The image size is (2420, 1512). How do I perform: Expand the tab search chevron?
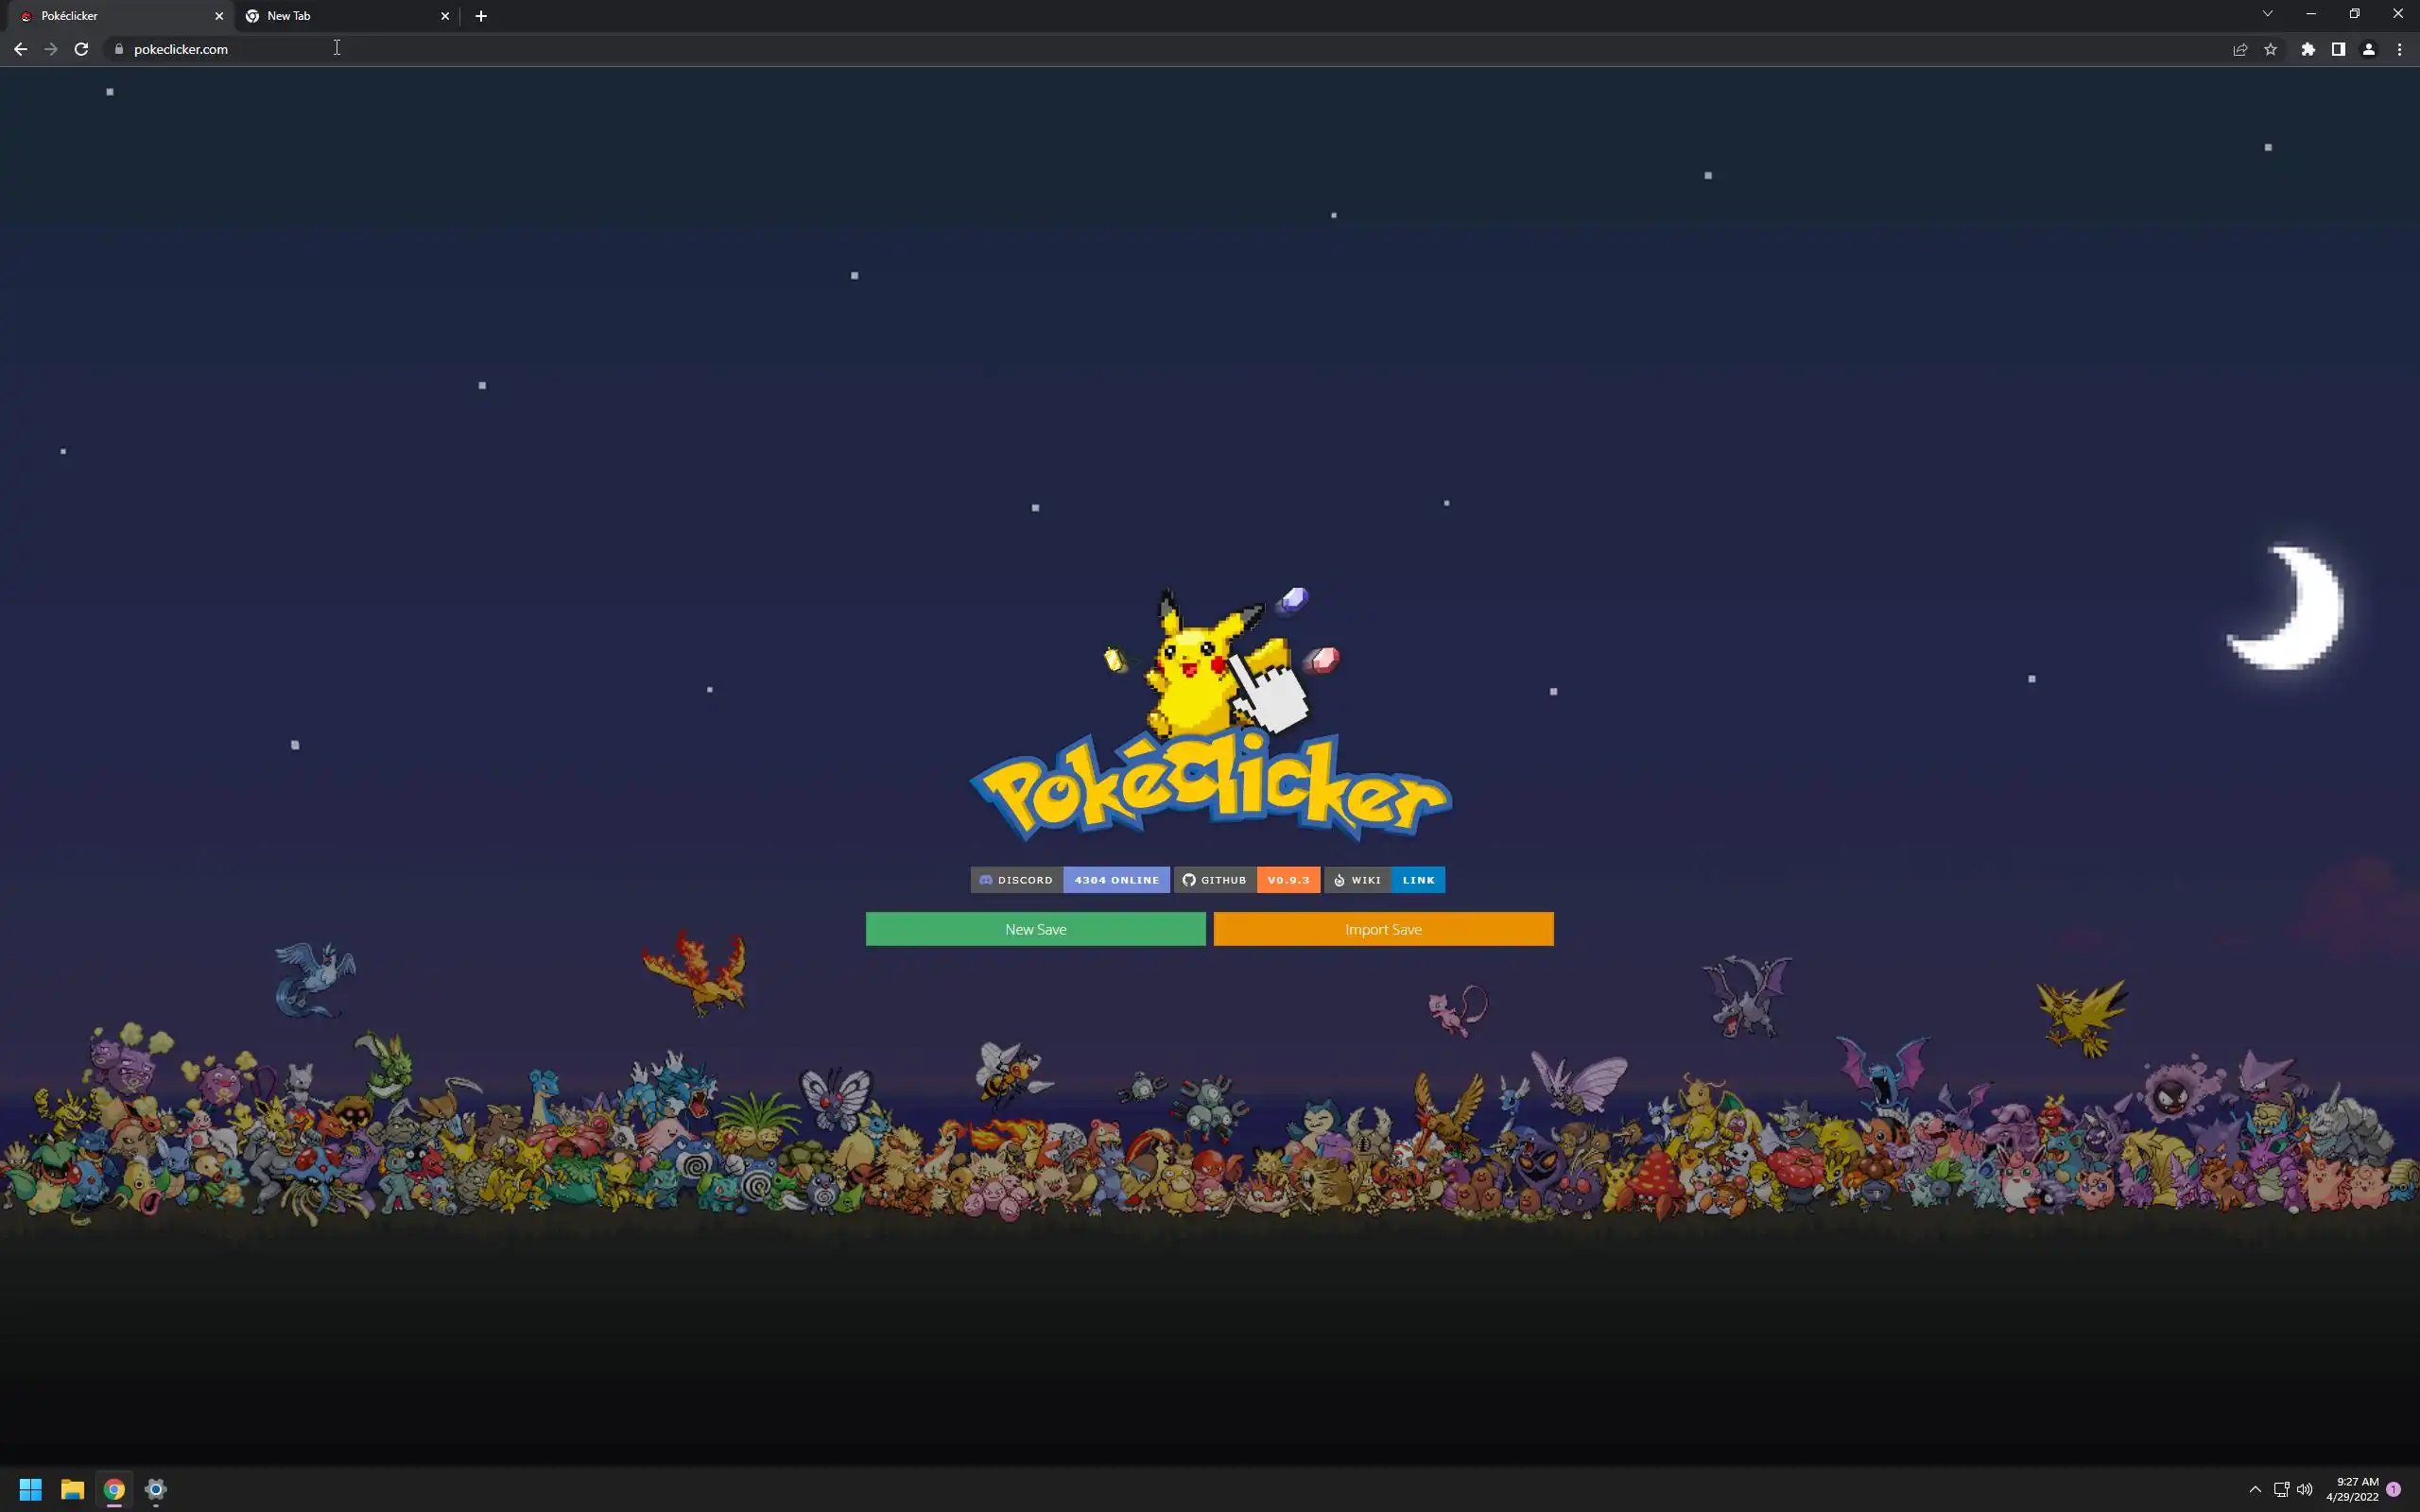pos(2267,14)
